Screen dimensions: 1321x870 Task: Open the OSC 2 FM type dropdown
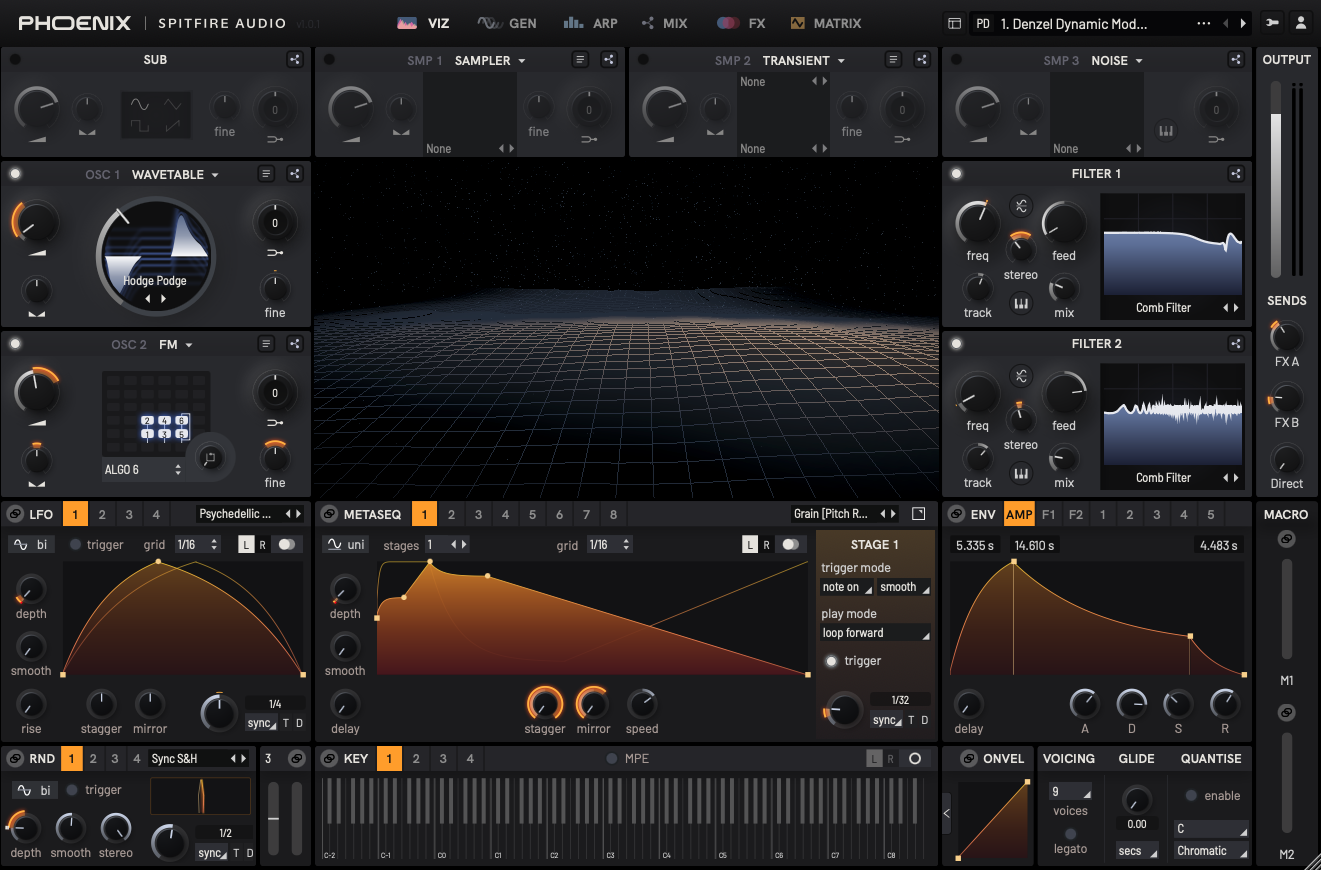click(x=176, y=345)
